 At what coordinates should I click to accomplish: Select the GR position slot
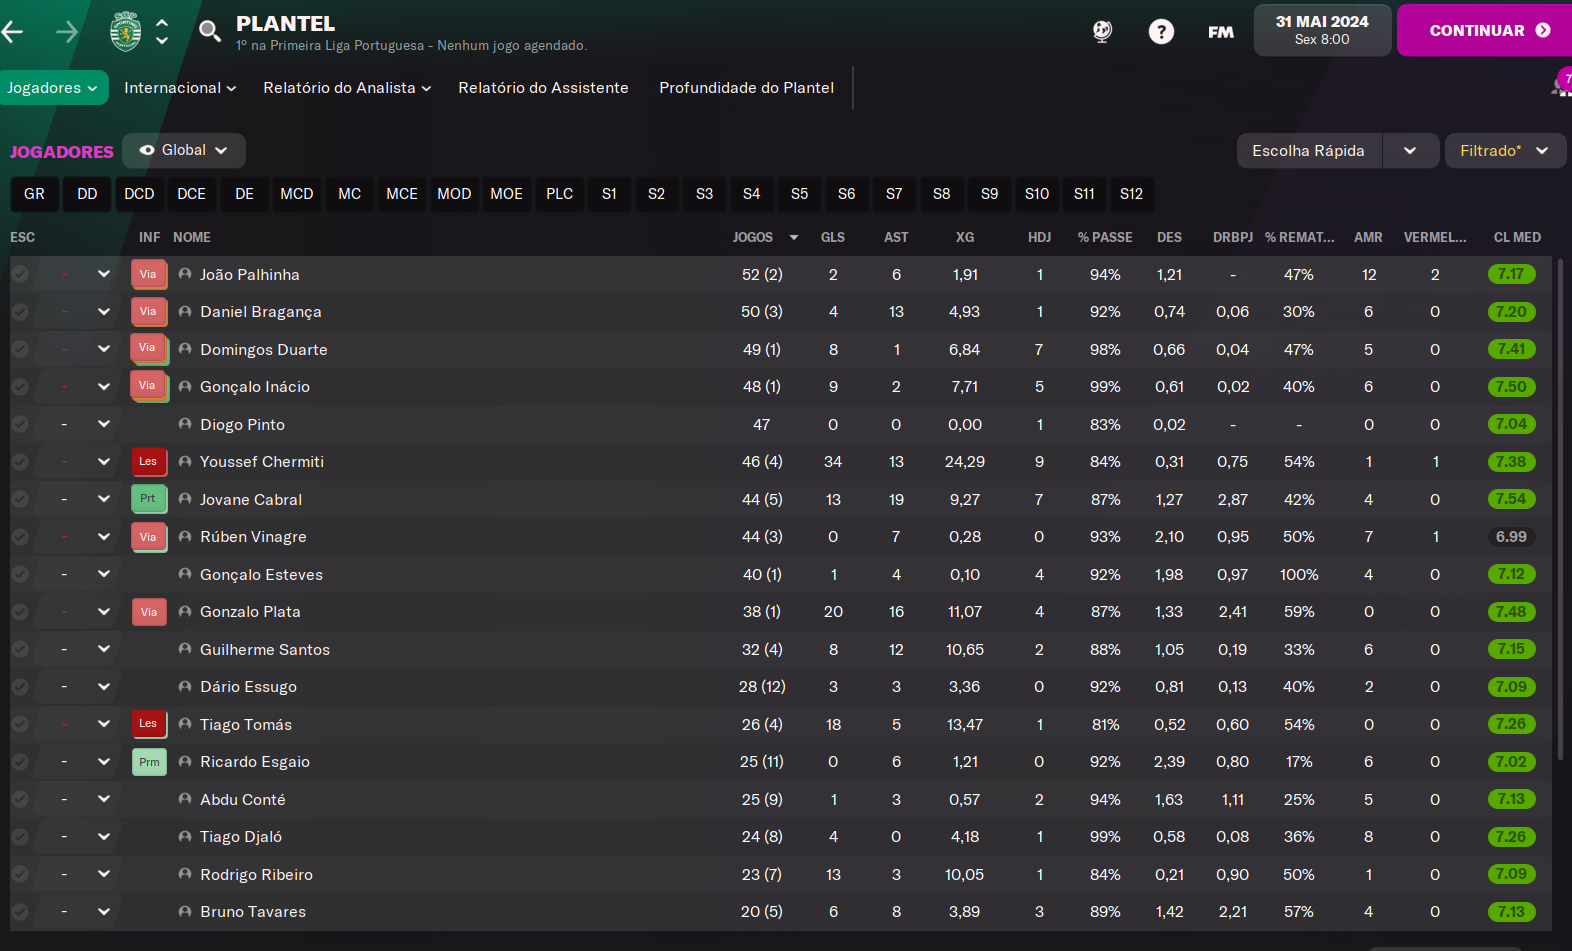(x=35, y=194)
